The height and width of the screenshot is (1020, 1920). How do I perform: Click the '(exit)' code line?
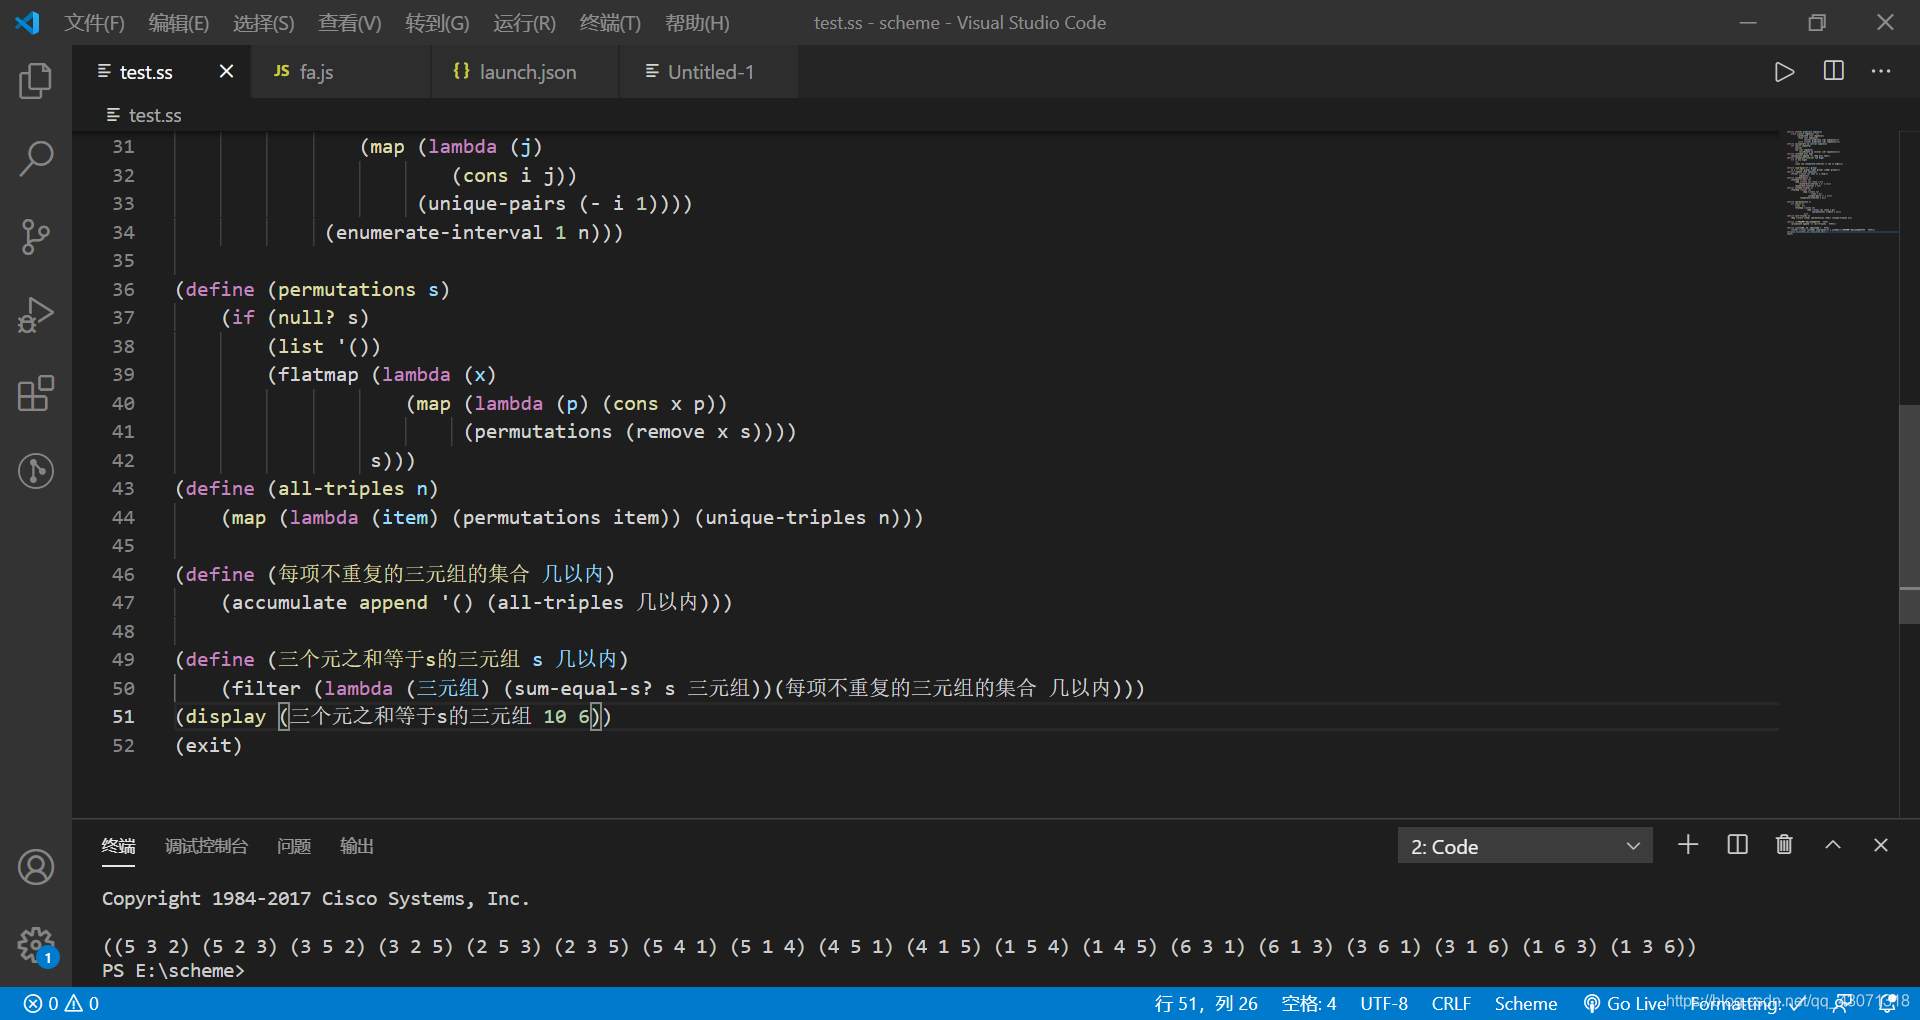[208, 745]
